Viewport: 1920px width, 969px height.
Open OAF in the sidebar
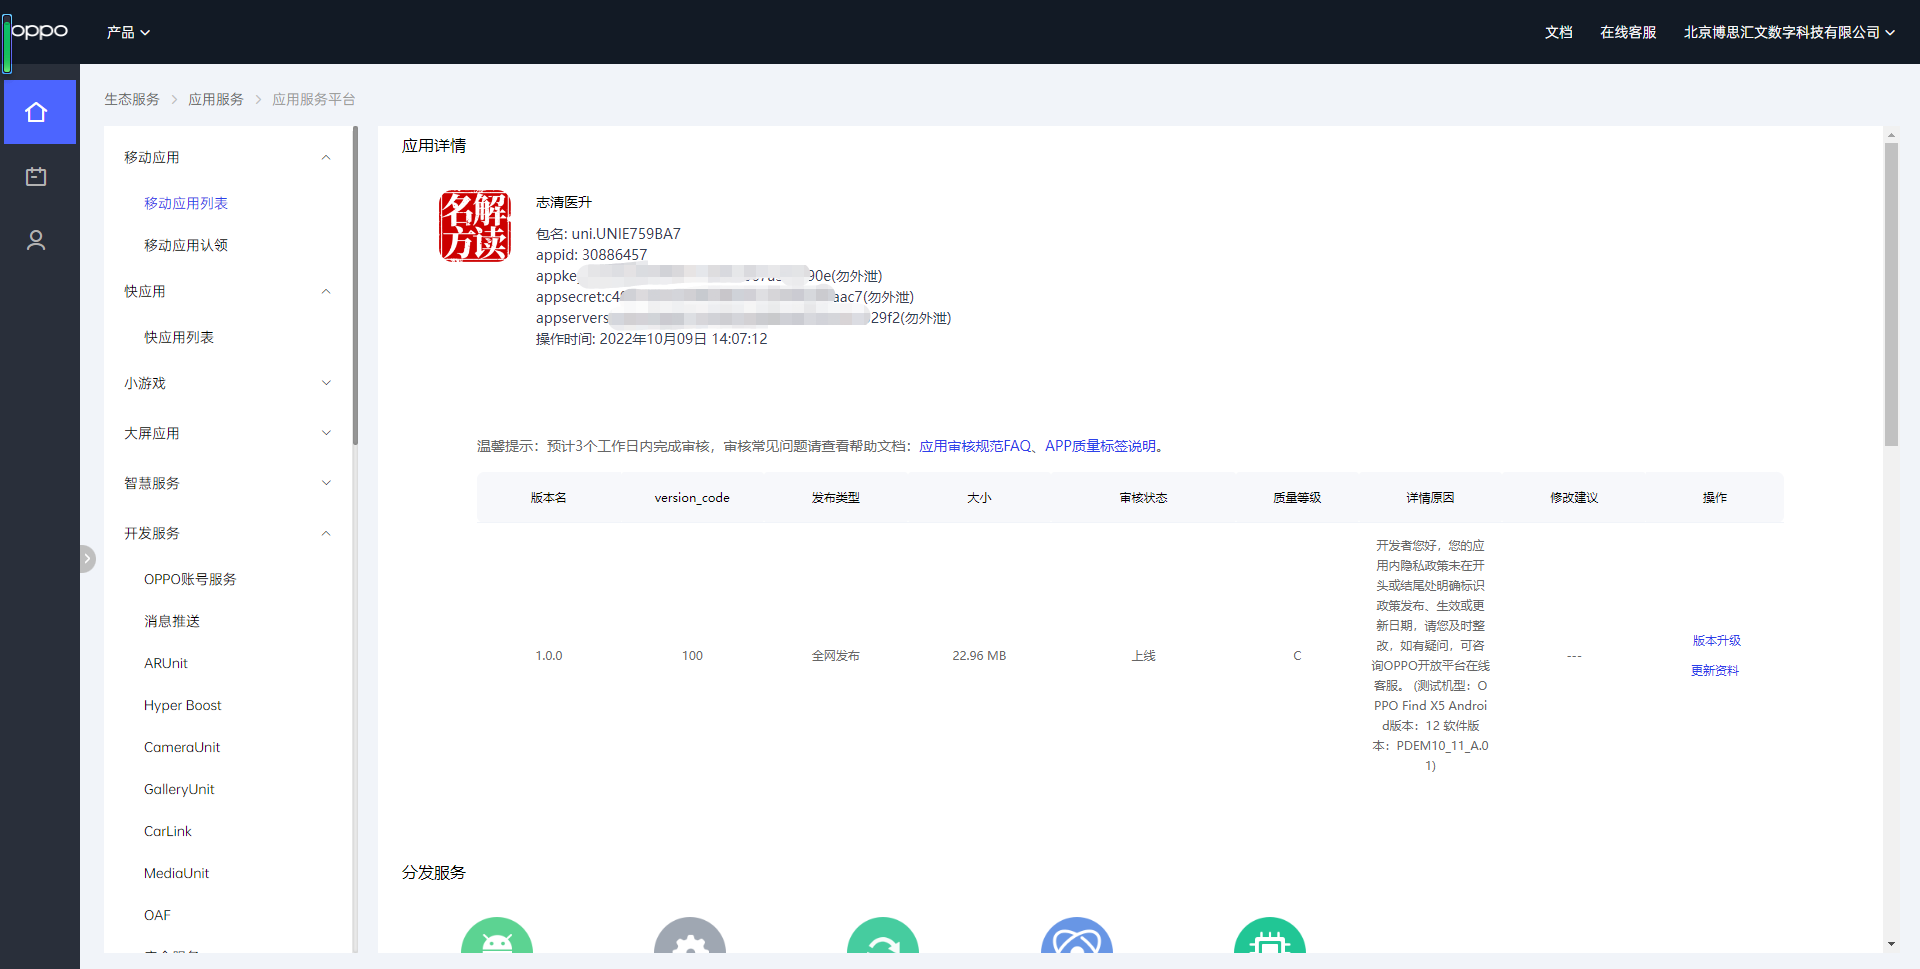(x=157, y=915)
